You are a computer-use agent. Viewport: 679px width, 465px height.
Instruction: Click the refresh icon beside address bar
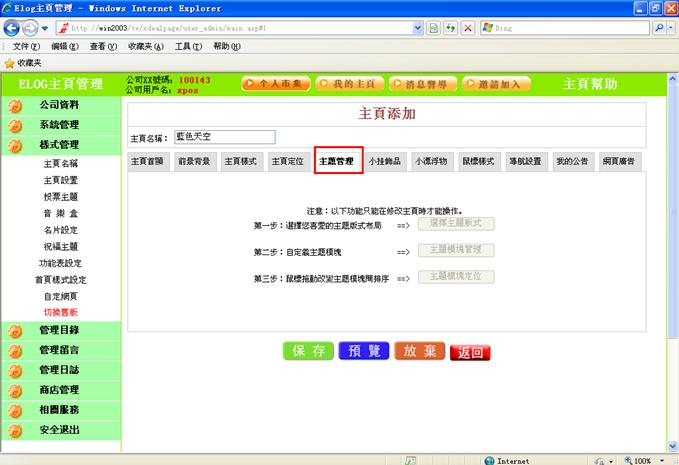coord(450,28)
